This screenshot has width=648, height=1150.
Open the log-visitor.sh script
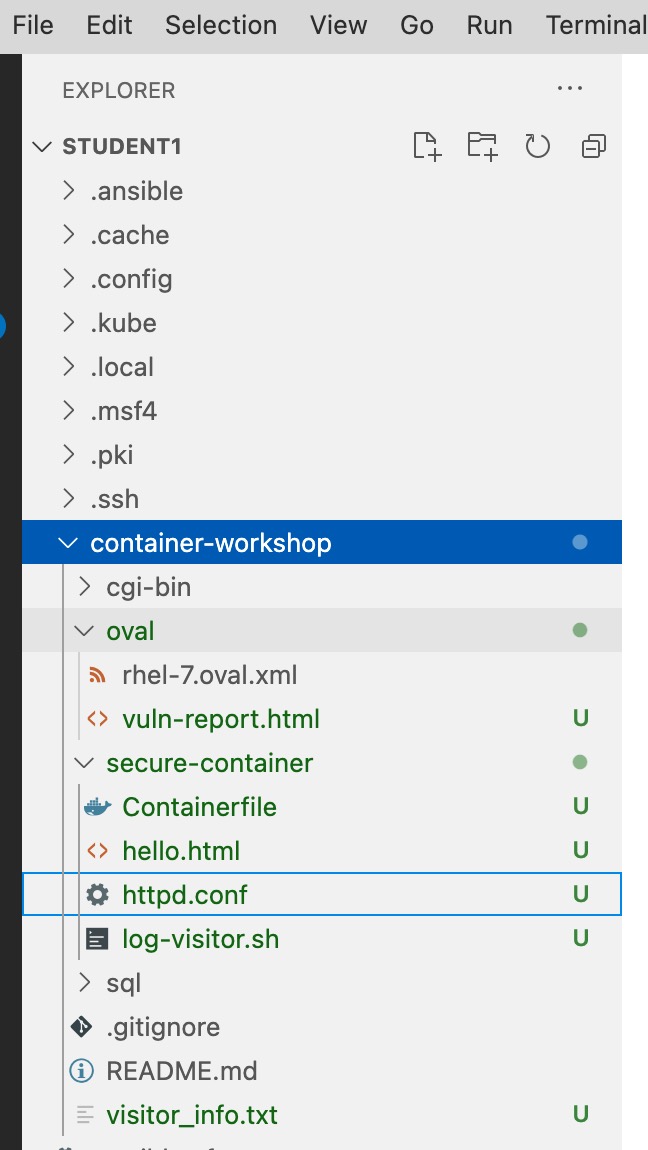(200, 939)
